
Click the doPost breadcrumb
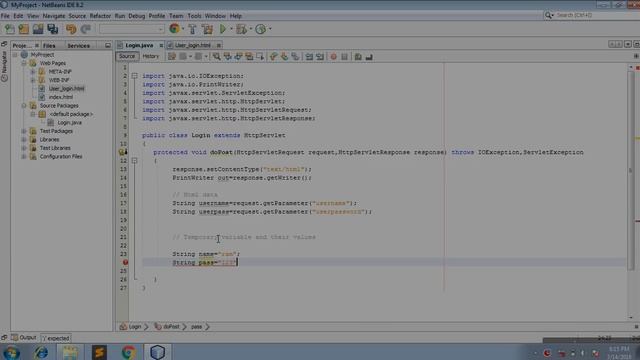[171, 327]
